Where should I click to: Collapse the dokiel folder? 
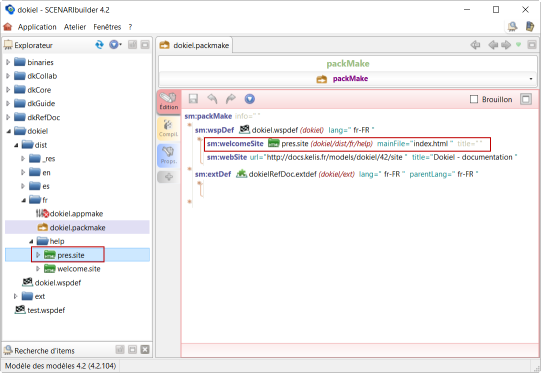coord(8,131)
